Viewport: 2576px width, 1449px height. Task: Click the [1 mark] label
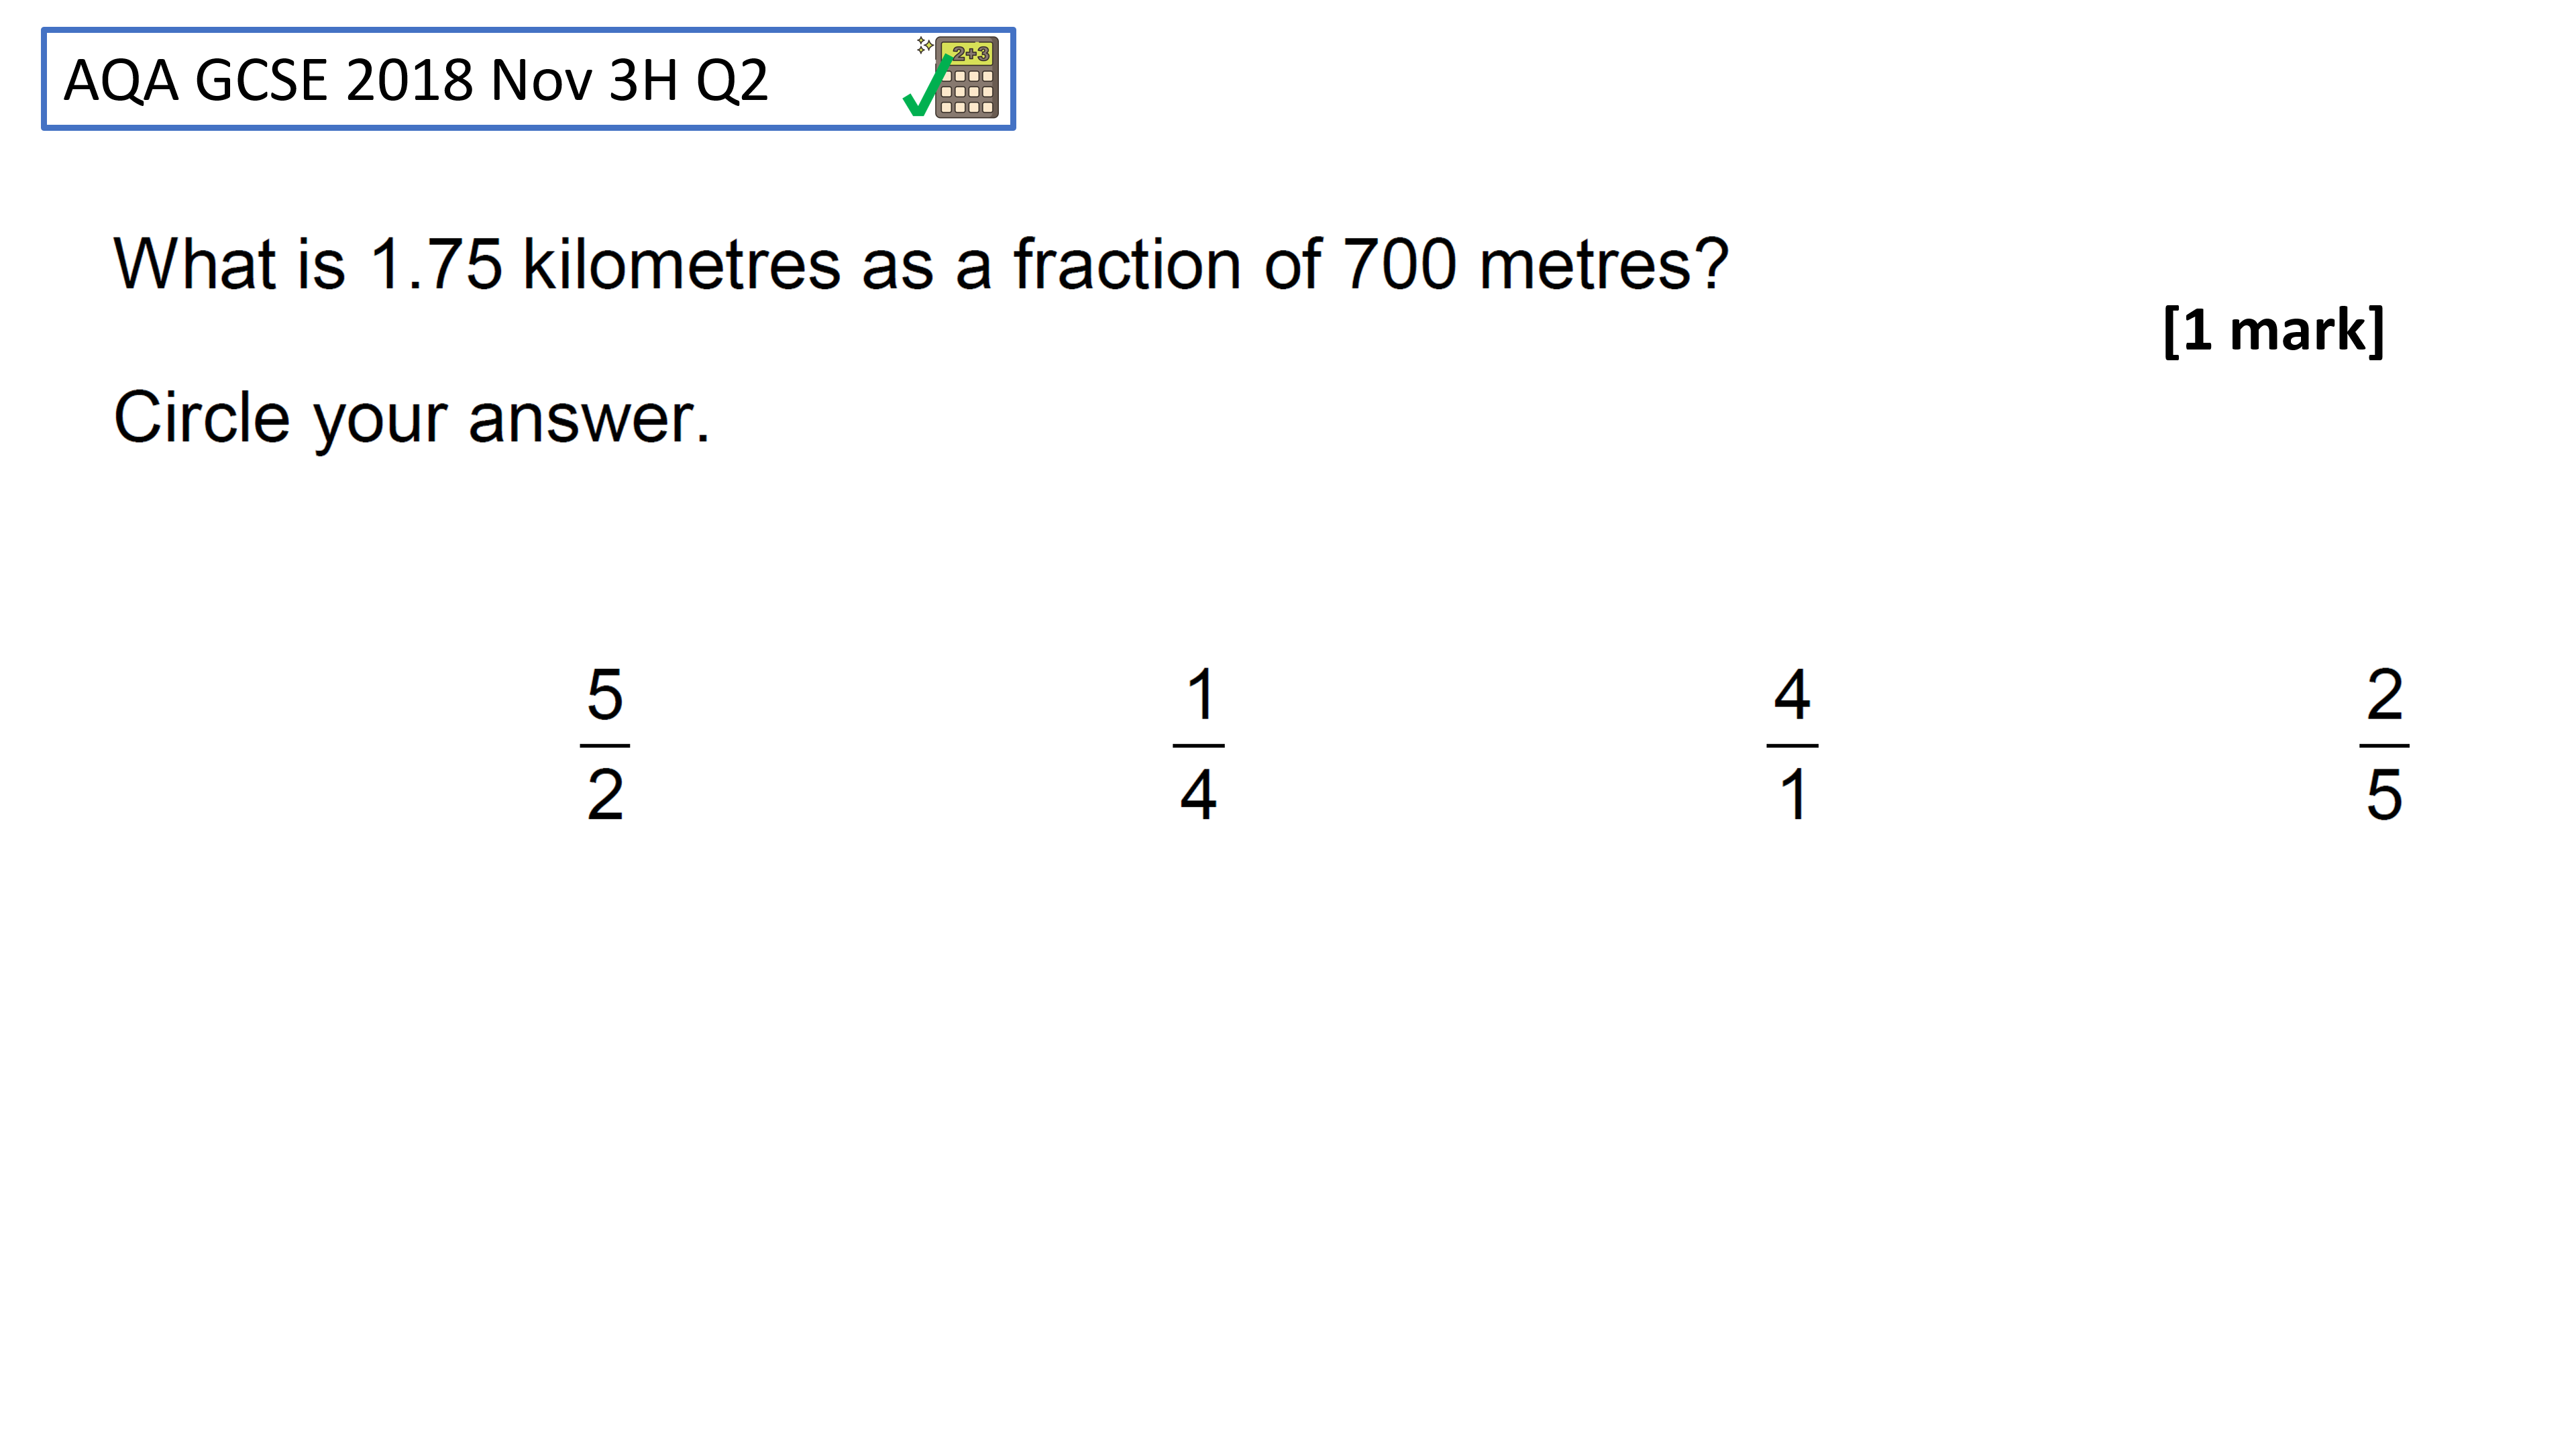coord(2273,330)
